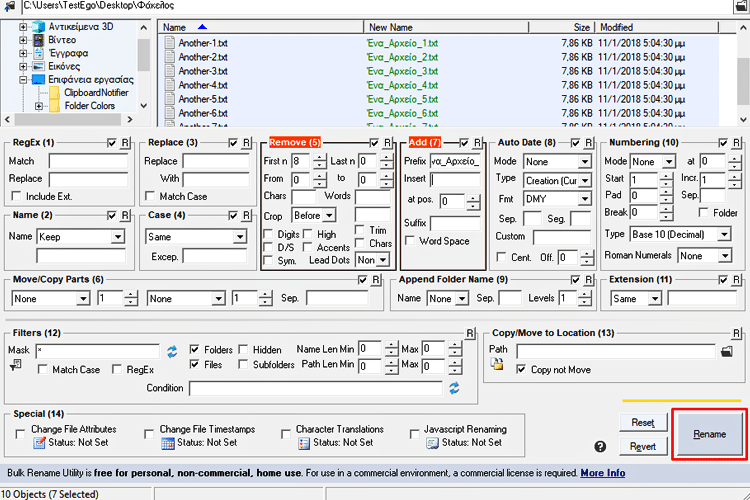
Task: Click the Rename button
Action: click(709, 434)
